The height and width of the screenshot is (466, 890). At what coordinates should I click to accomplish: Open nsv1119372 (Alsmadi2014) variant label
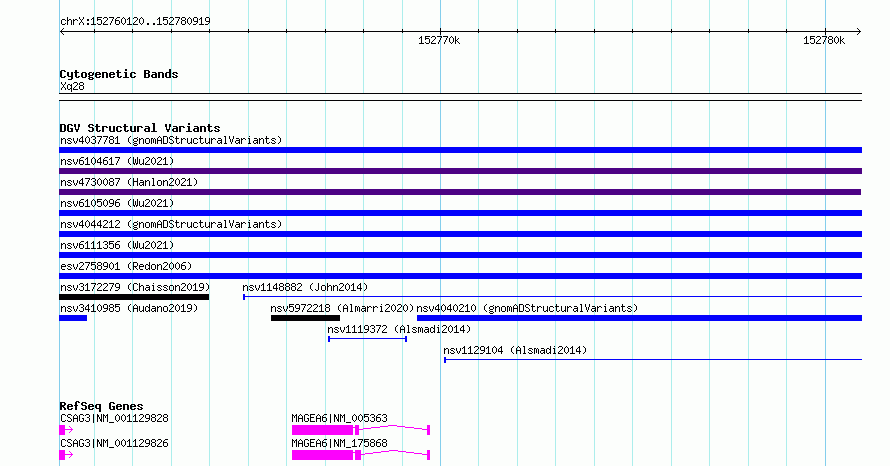pyautogui.click(x=399, y=329)
